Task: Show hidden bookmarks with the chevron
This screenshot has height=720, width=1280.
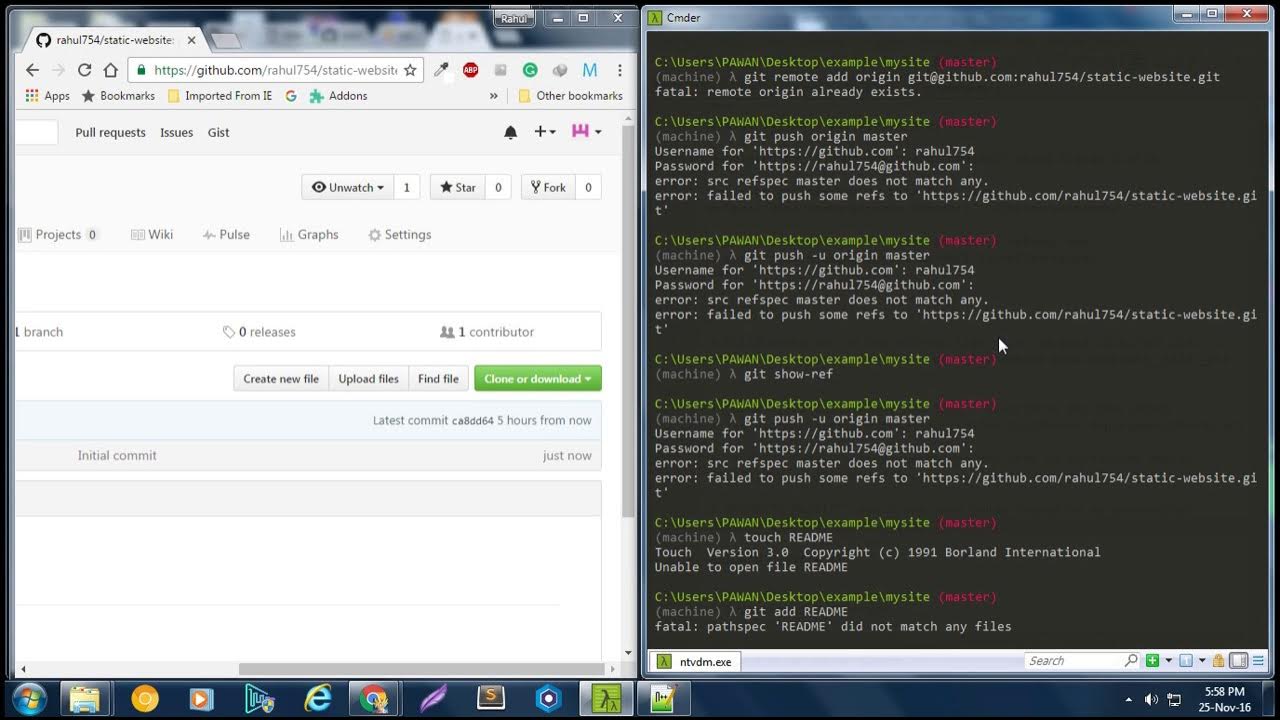Action: click(493, 96)
